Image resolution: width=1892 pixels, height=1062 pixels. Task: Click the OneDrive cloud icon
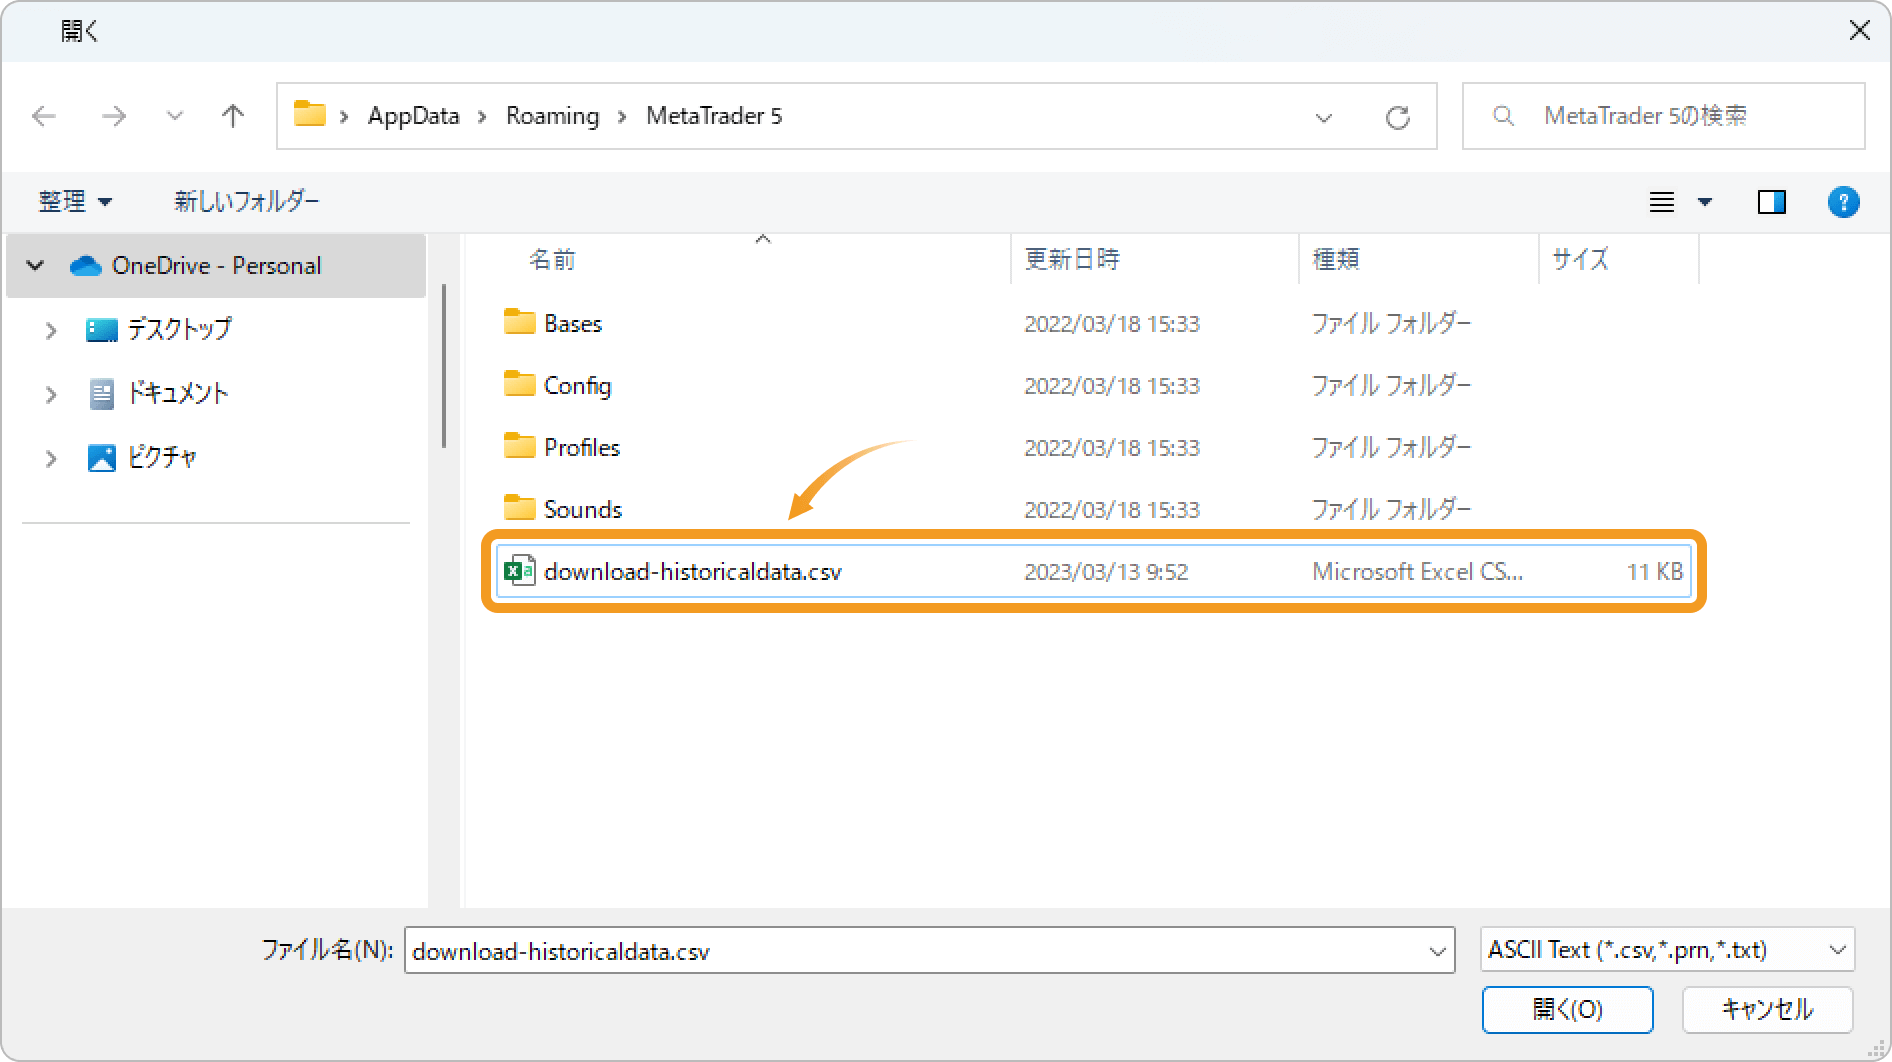[x=86, y=266]
